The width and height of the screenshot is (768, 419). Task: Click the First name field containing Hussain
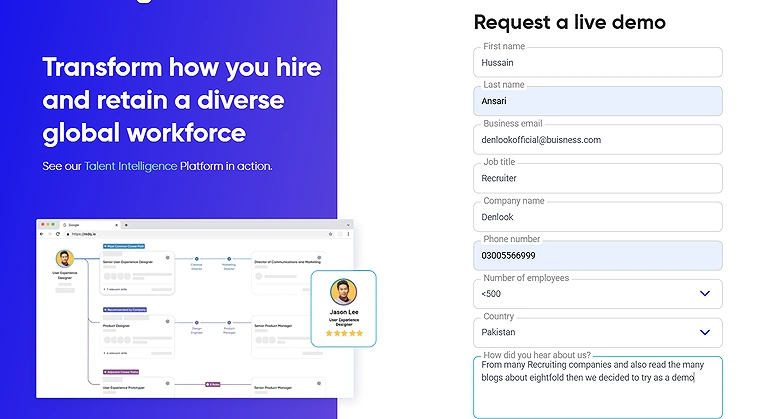pyautogui.click(x=598, y=62)
